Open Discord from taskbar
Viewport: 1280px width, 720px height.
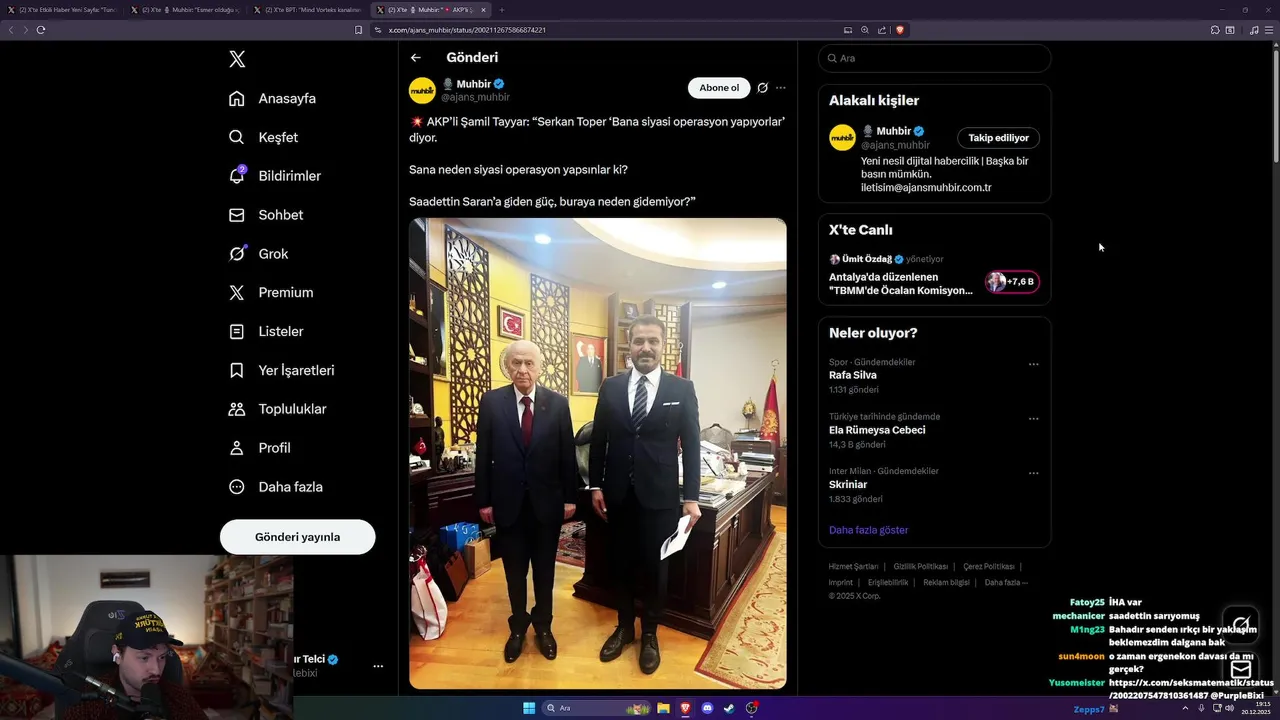(708, 708)
